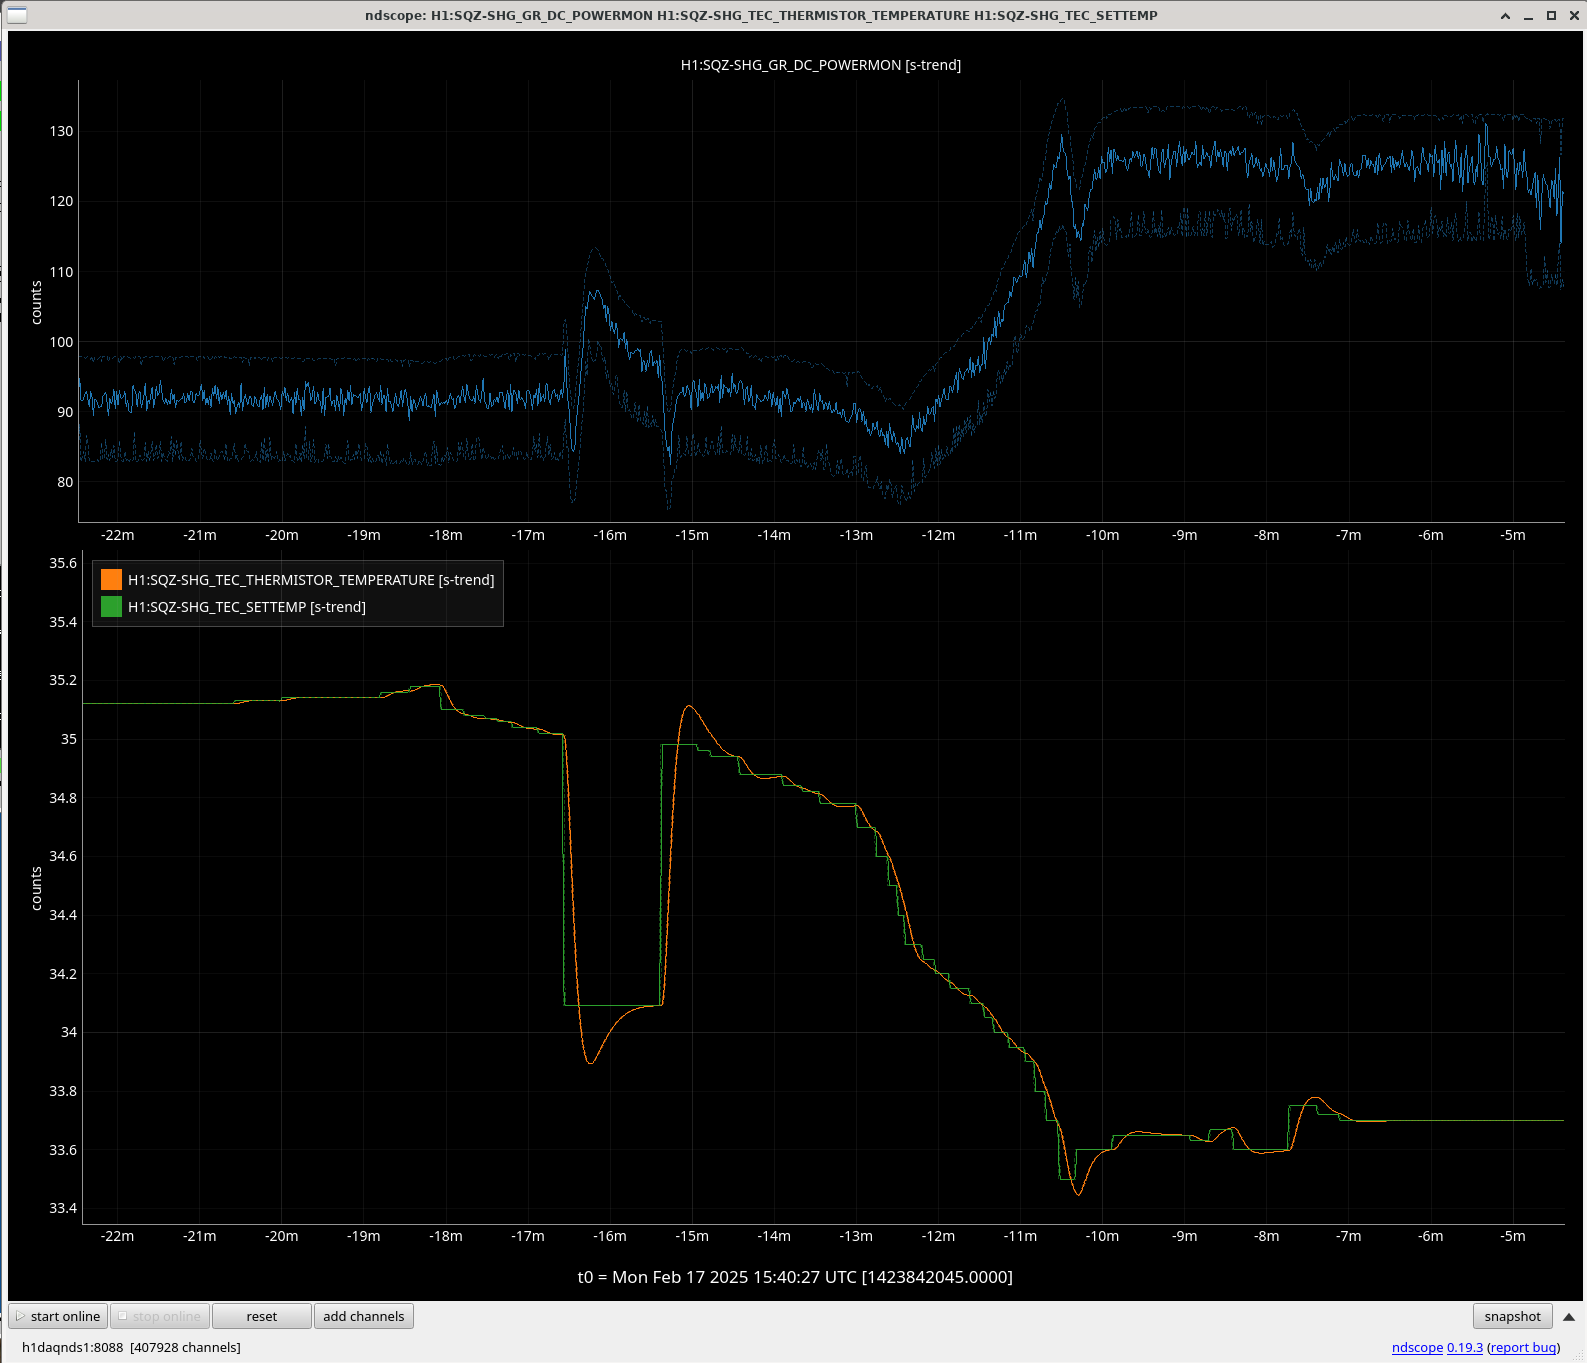The height and width of the screenshot is (1363, 1587).
Task: Open the ndscope link
Action: pyautogui.click(x=1417, y=1347)
